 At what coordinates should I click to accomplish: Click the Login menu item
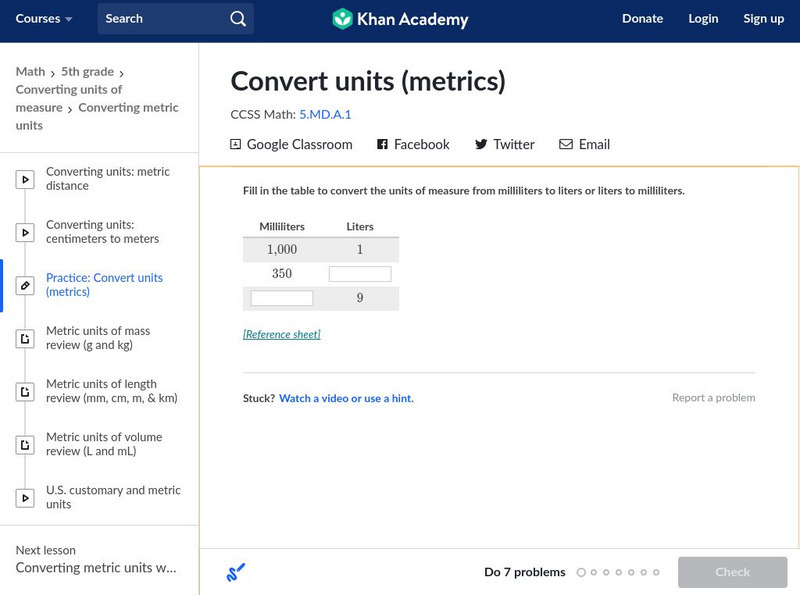(x=703, y=19)
